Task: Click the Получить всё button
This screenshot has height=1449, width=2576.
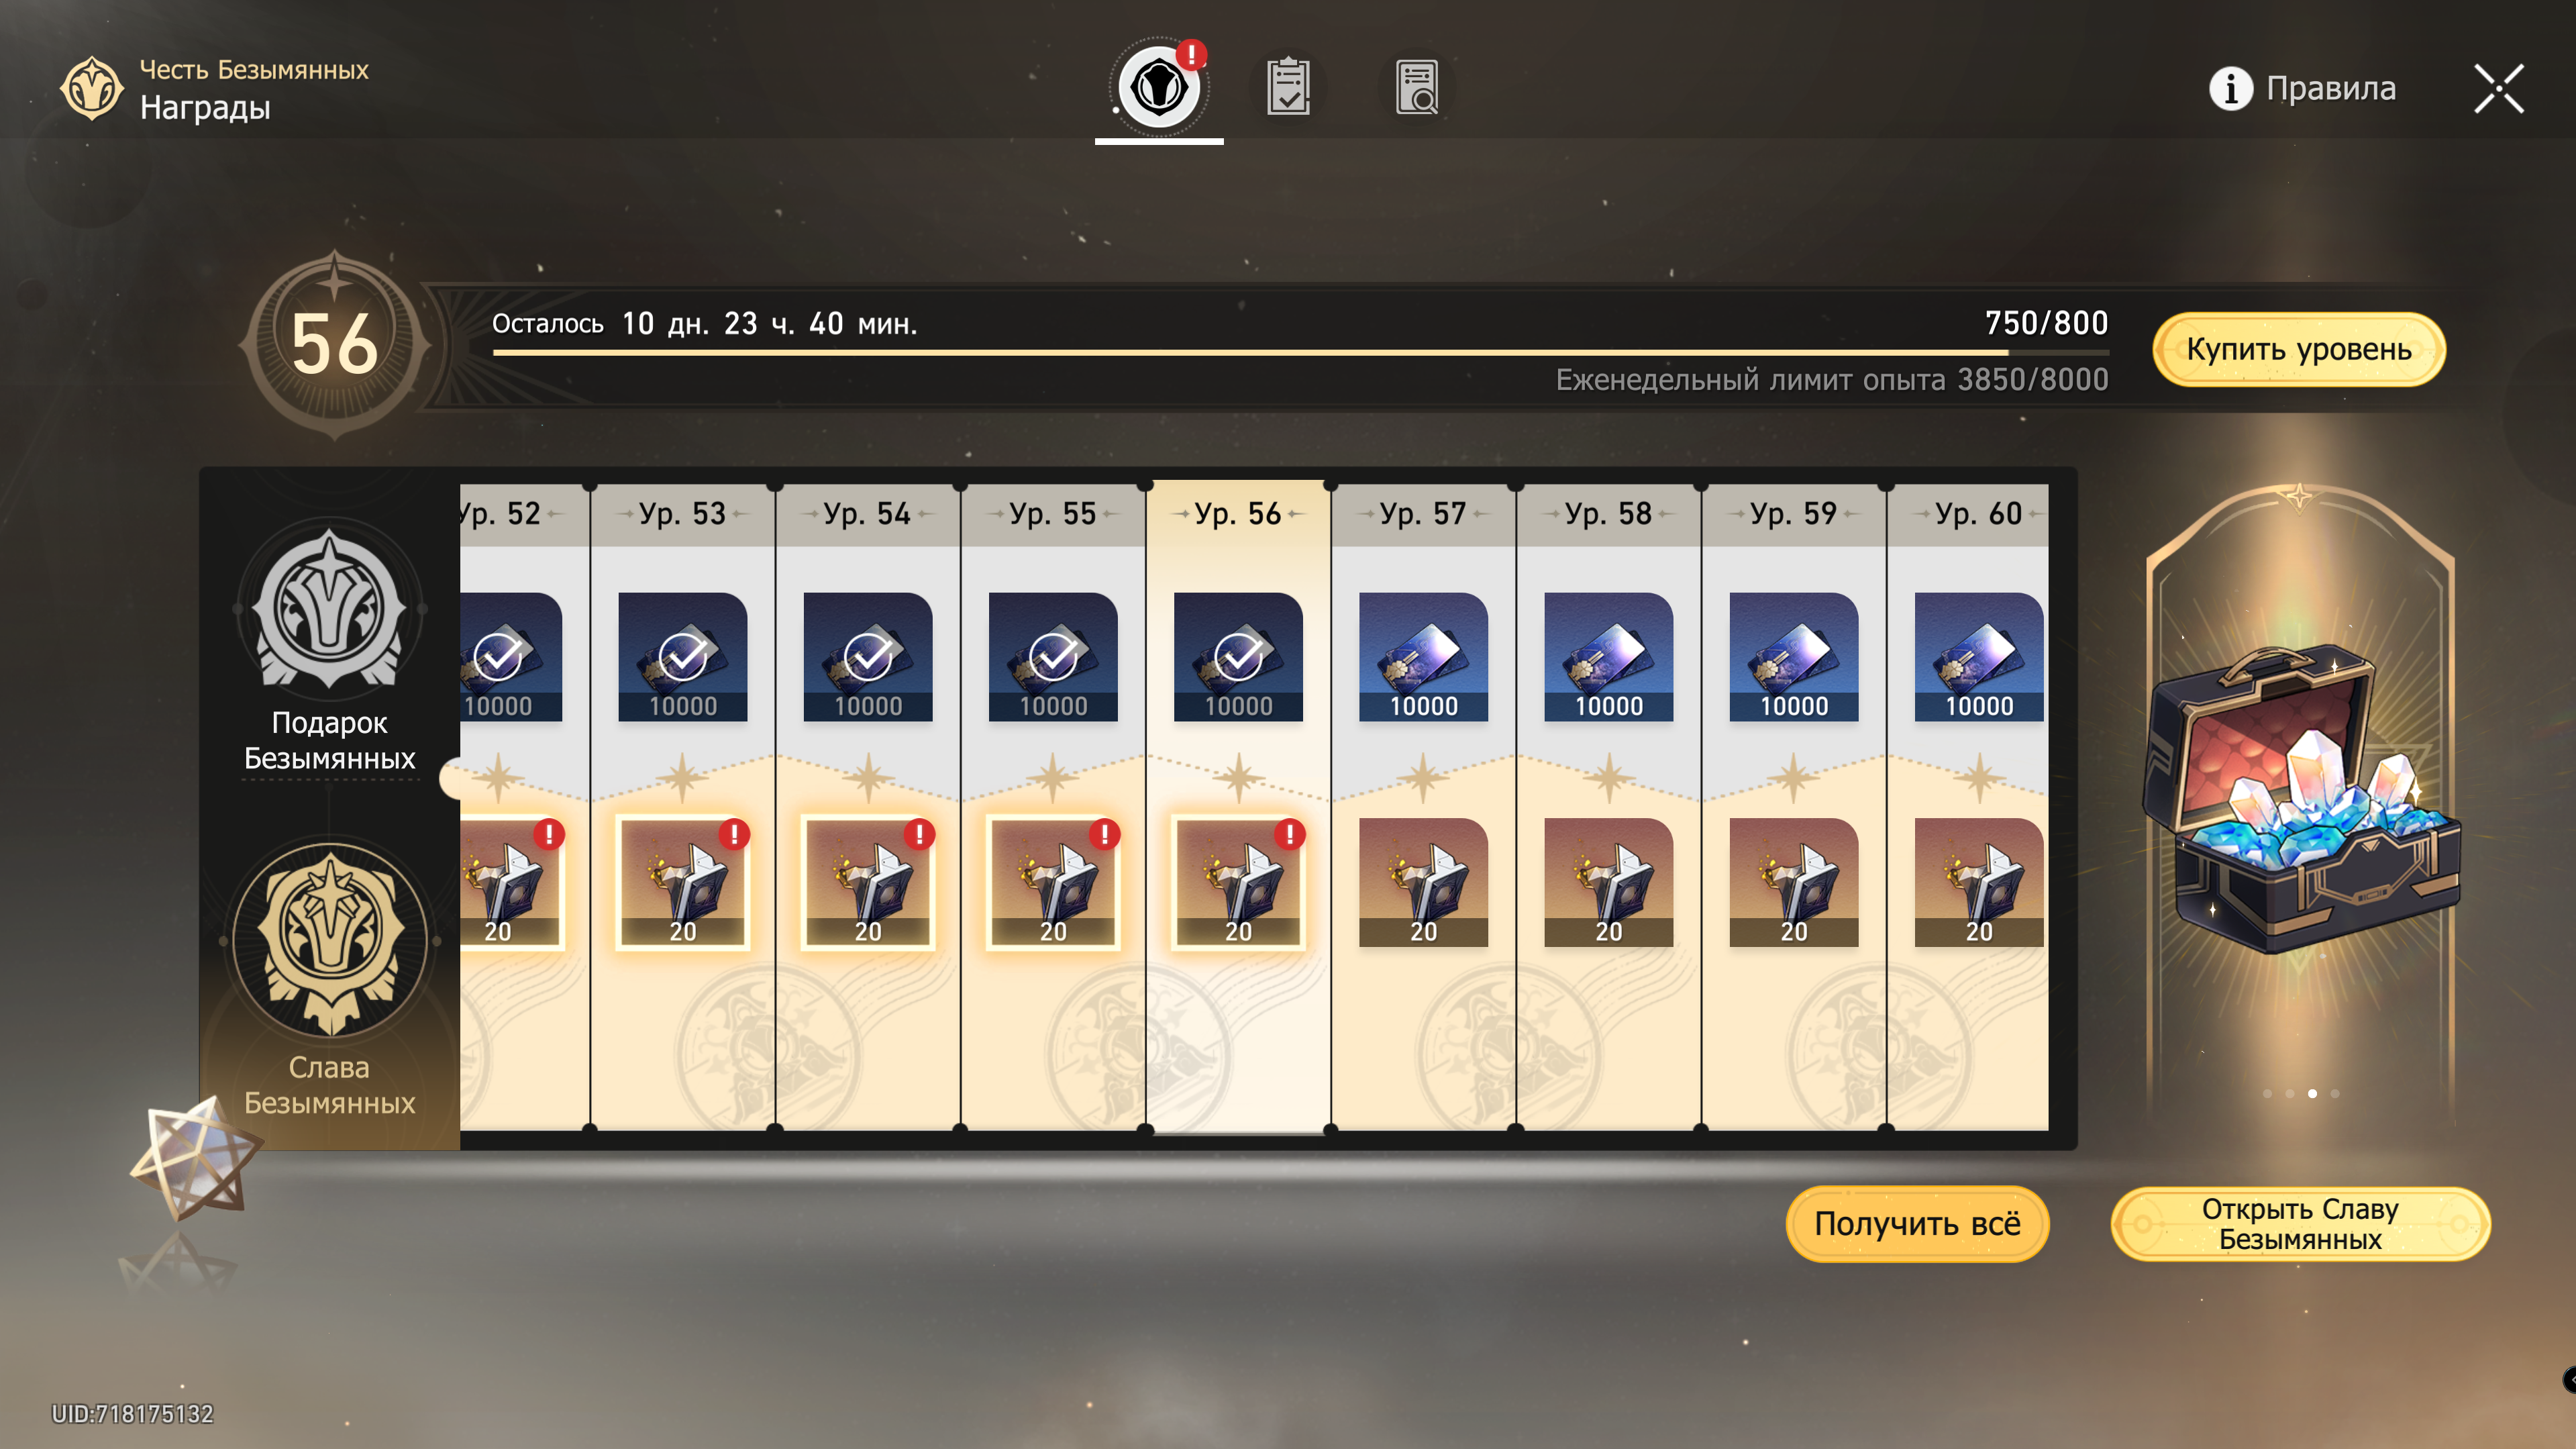Action: [x=1917, y=1223]
